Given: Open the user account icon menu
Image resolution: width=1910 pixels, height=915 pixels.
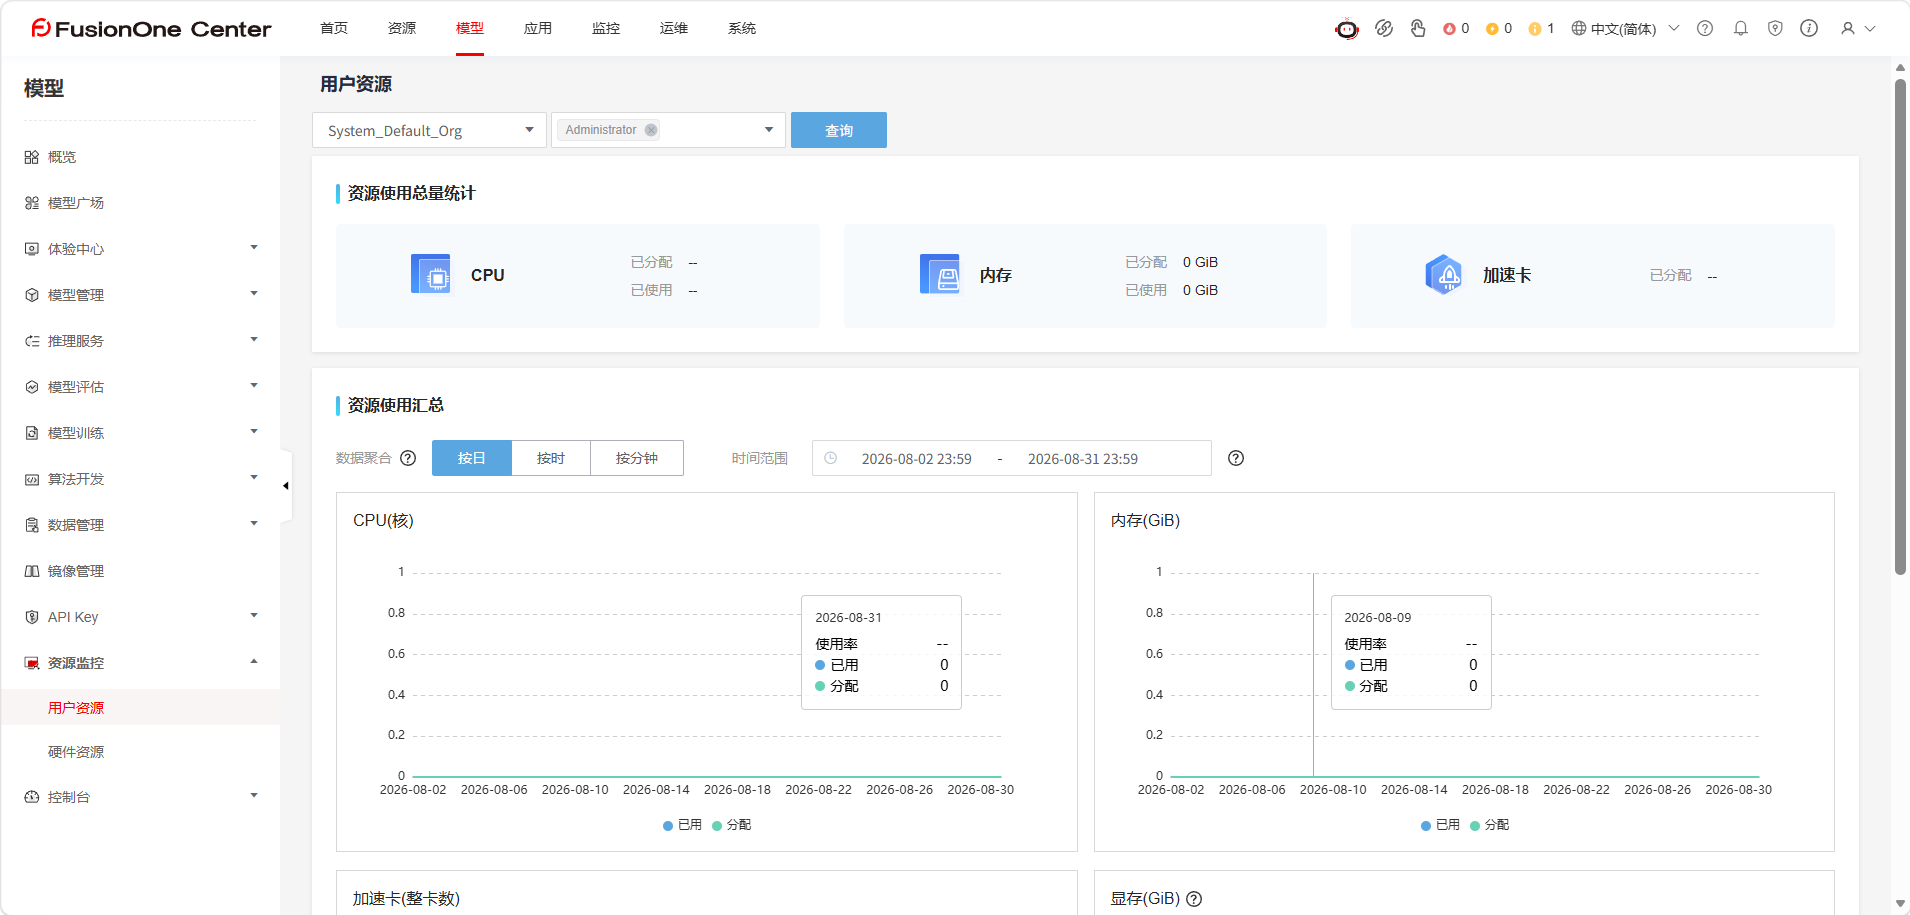Looking at the screenshot, I should point(1858,28).
